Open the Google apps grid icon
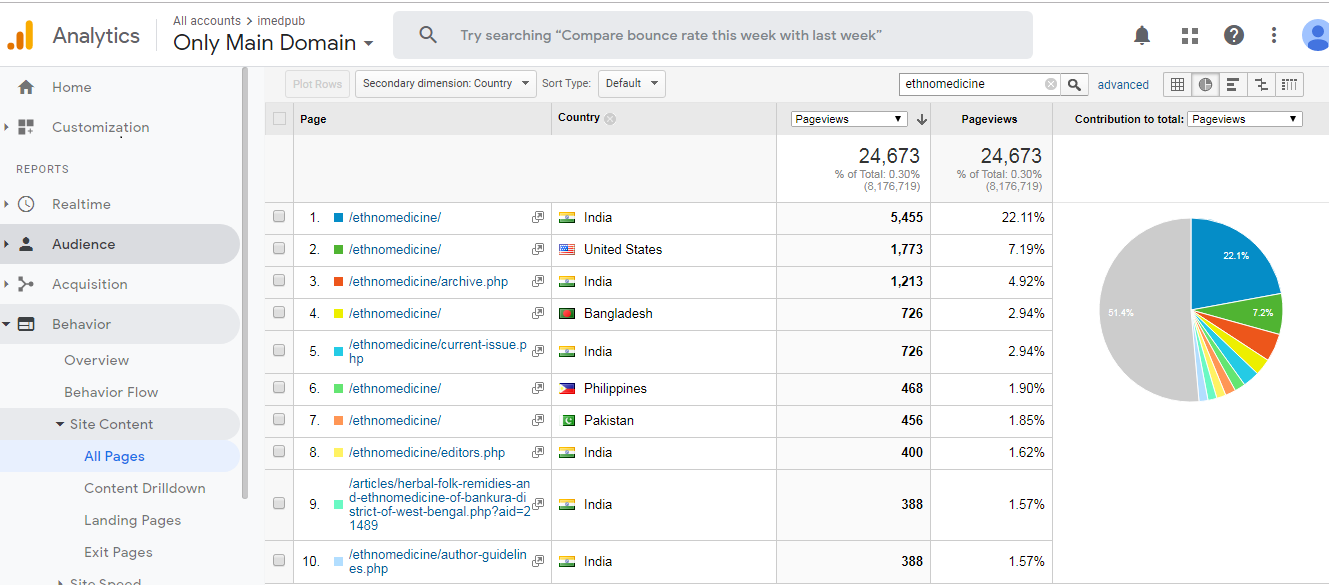Image resolution: width=1329 pixels, height=585 pixels. [1189, 36]
